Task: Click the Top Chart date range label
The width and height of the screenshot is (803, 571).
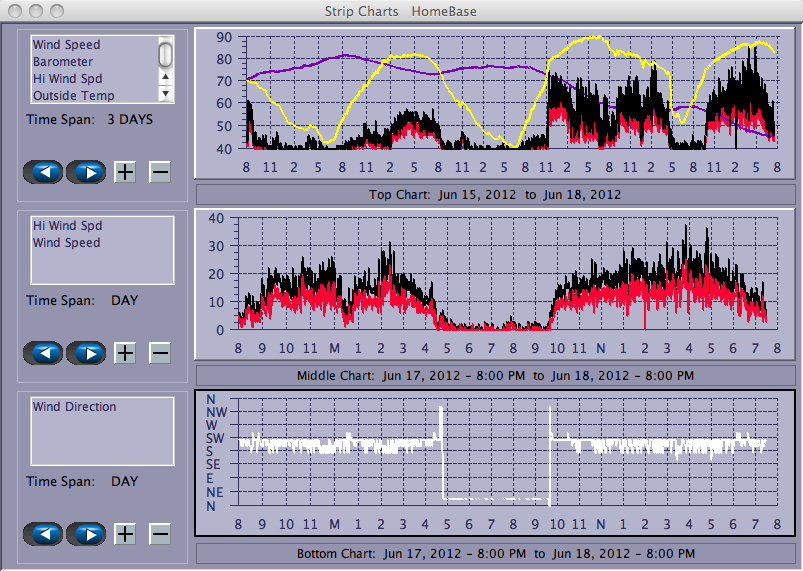Action: (x=495, y=194)
